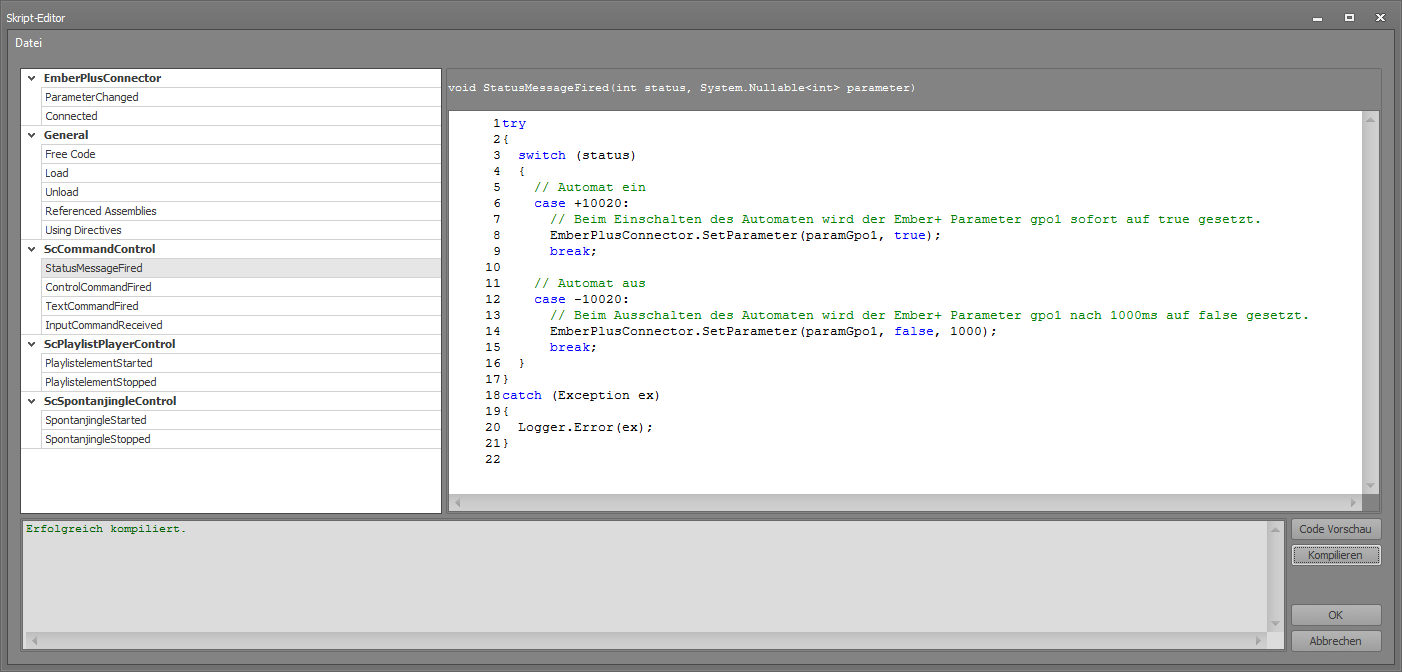The height and width of the screenshot is (672, 1402).
Task: Open Referenced Assemblies entry
Action: [x=241, y=211]
